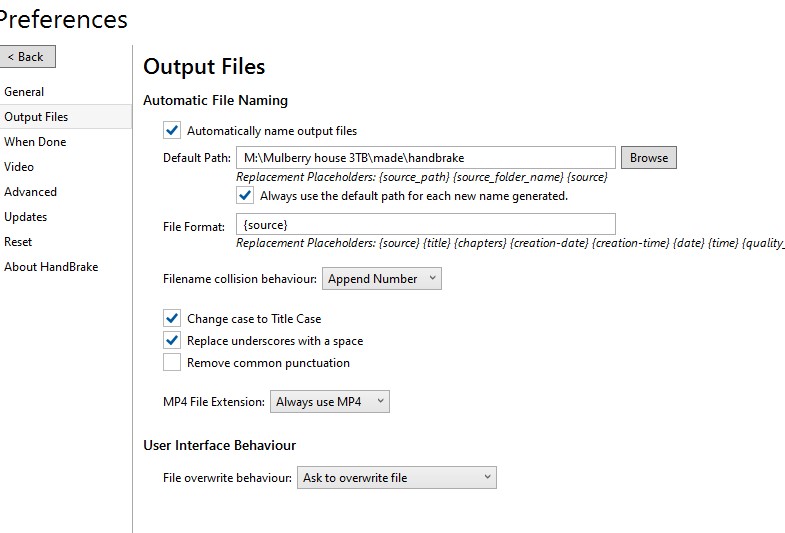Open the Reset preferences section
The image size is (785, 533).
(18, 242)
